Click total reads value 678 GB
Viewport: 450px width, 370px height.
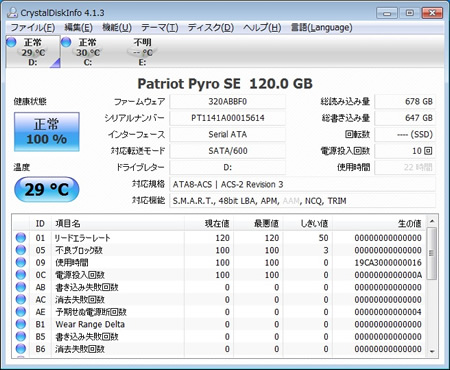(x=405, y=101)
